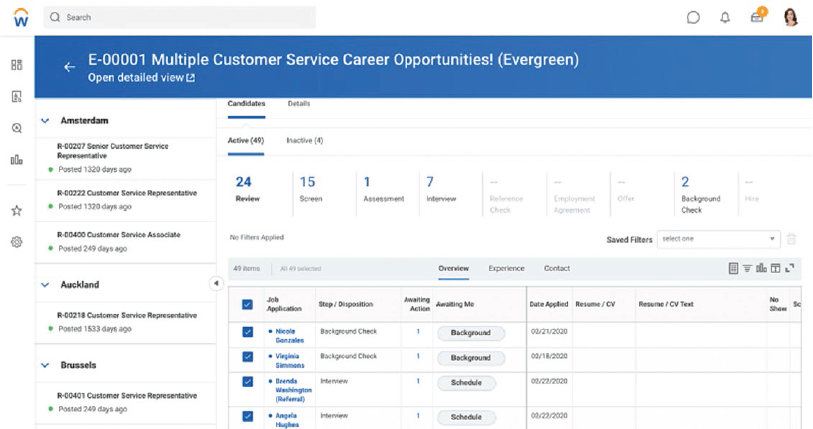Screen dimensions: 813x429
Task: Open the table filter icon
Action: pos(747,268)
